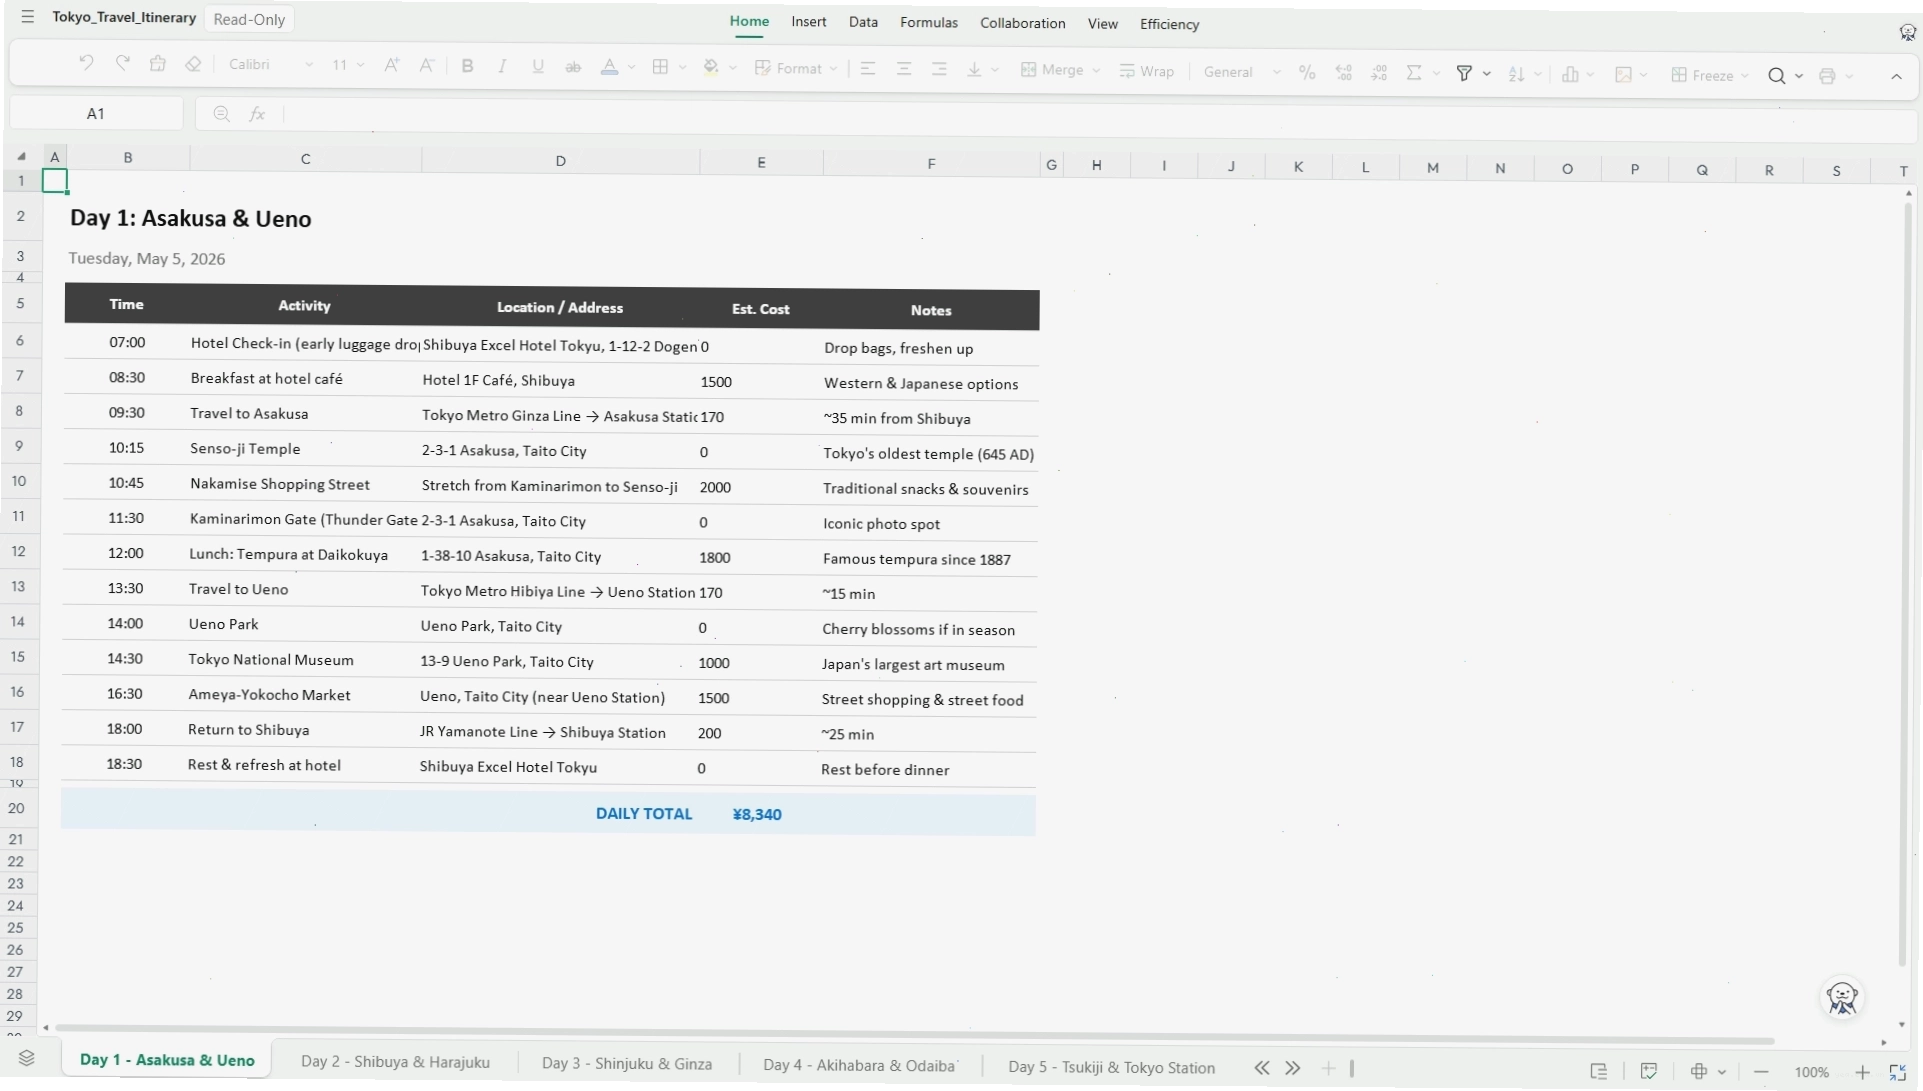The image size is (1923, 1091).
Task: Open the Formulas tab
Action: coord(928,22)
